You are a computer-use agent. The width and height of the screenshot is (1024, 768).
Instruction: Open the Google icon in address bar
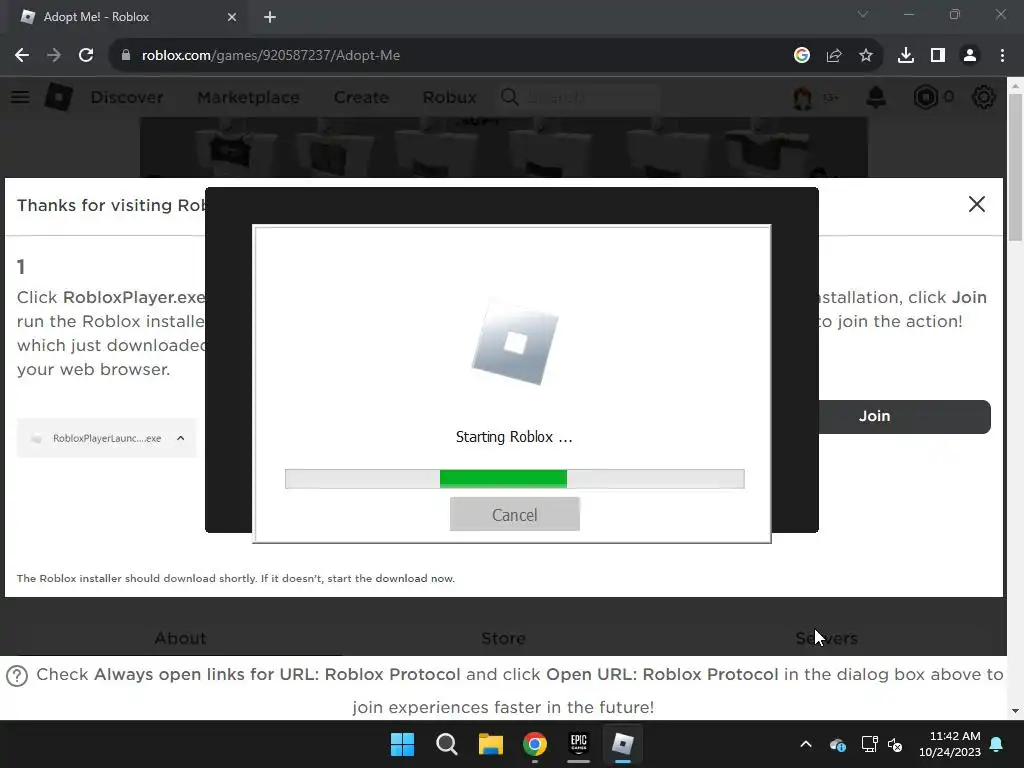coord(802,56)
